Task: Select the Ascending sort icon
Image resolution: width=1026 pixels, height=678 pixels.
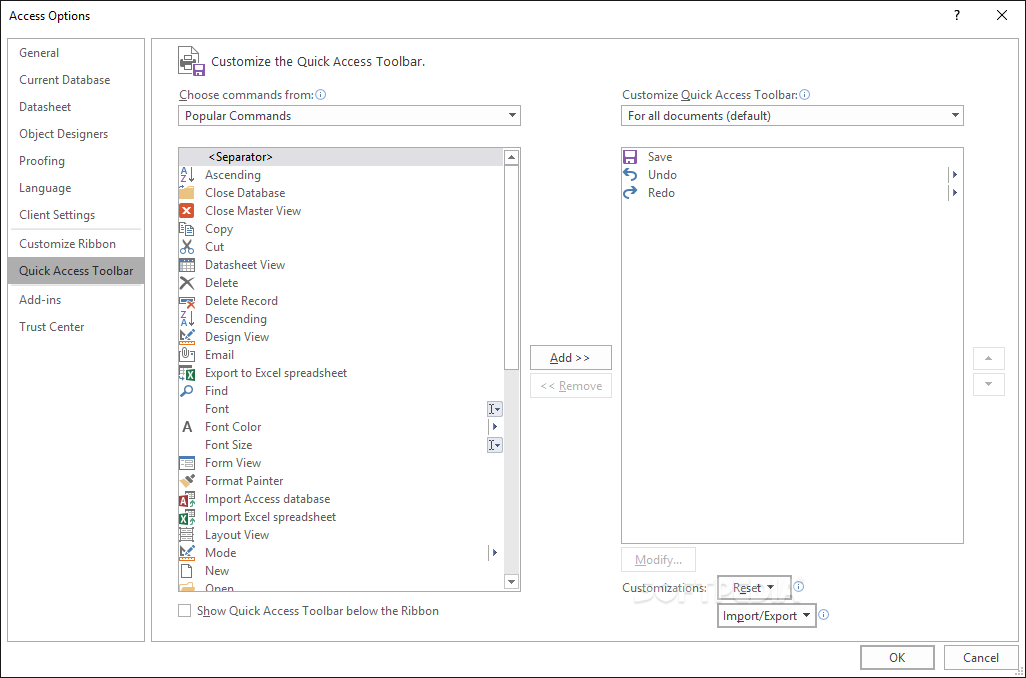Action: coord(187,175)
